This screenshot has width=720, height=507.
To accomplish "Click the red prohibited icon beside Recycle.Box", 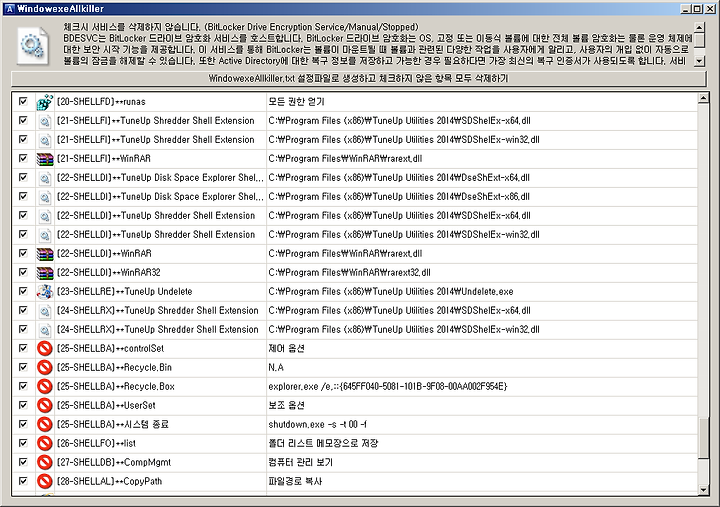I will click(x=45, y=387).
